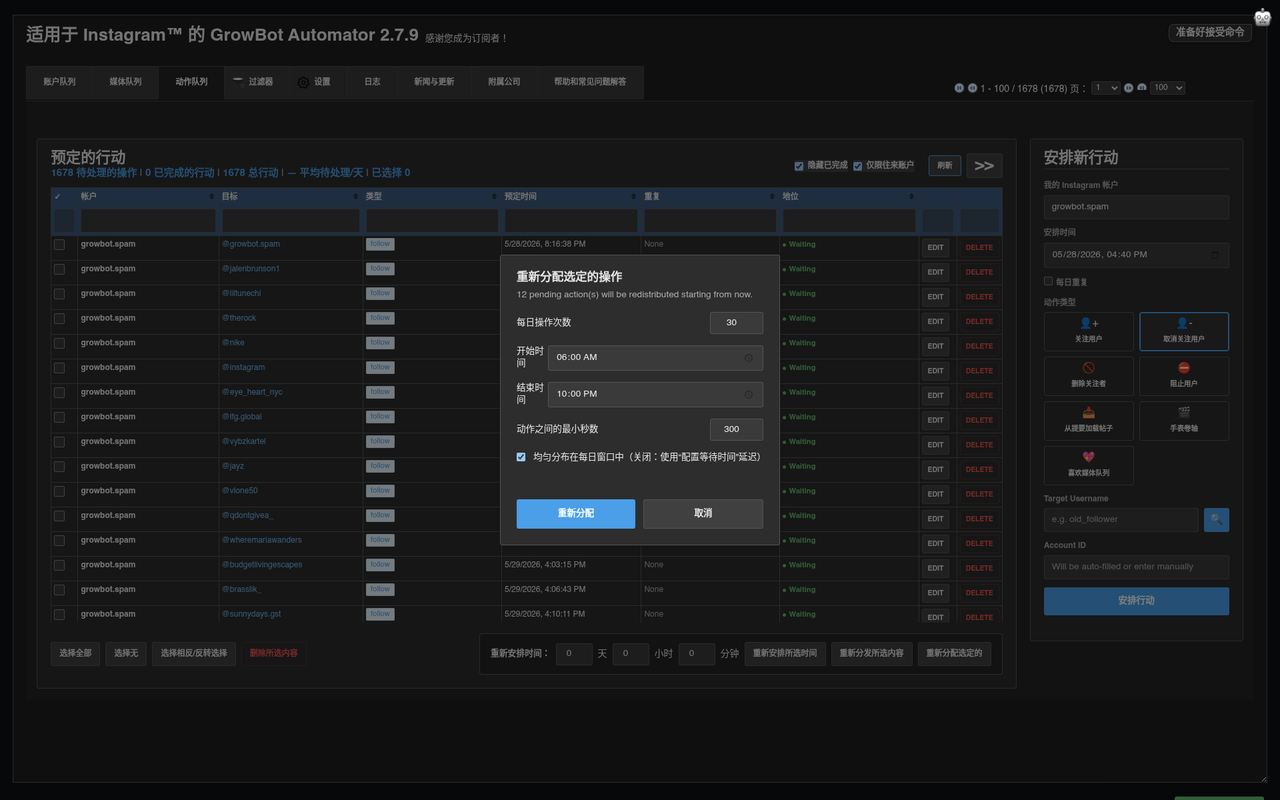Open the 日志 tab
Screen dimensions: 1280x800
coord(372,82)
